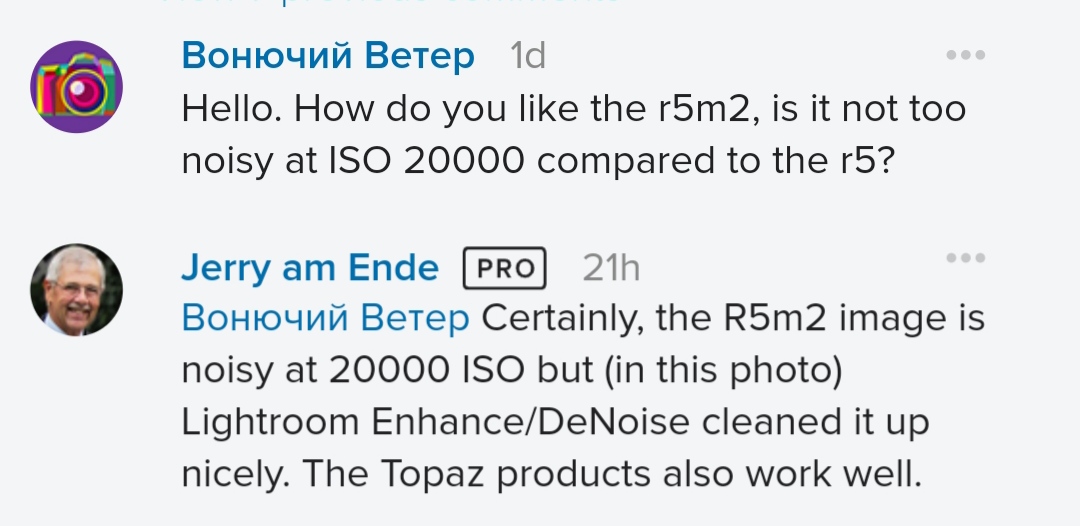
Task: Visit Jerry am Ende's profile via the name link
Action: coord(310,268)
